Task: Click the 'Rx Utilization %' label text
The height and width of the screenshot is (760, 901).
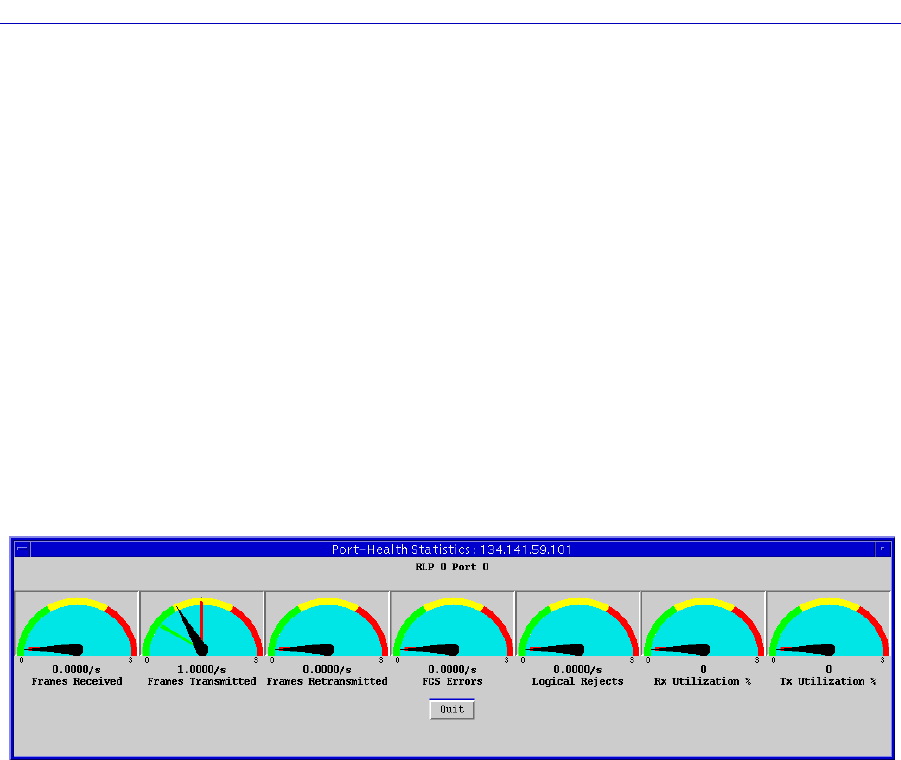Action: pyautogui.click(x=703, y=681)
